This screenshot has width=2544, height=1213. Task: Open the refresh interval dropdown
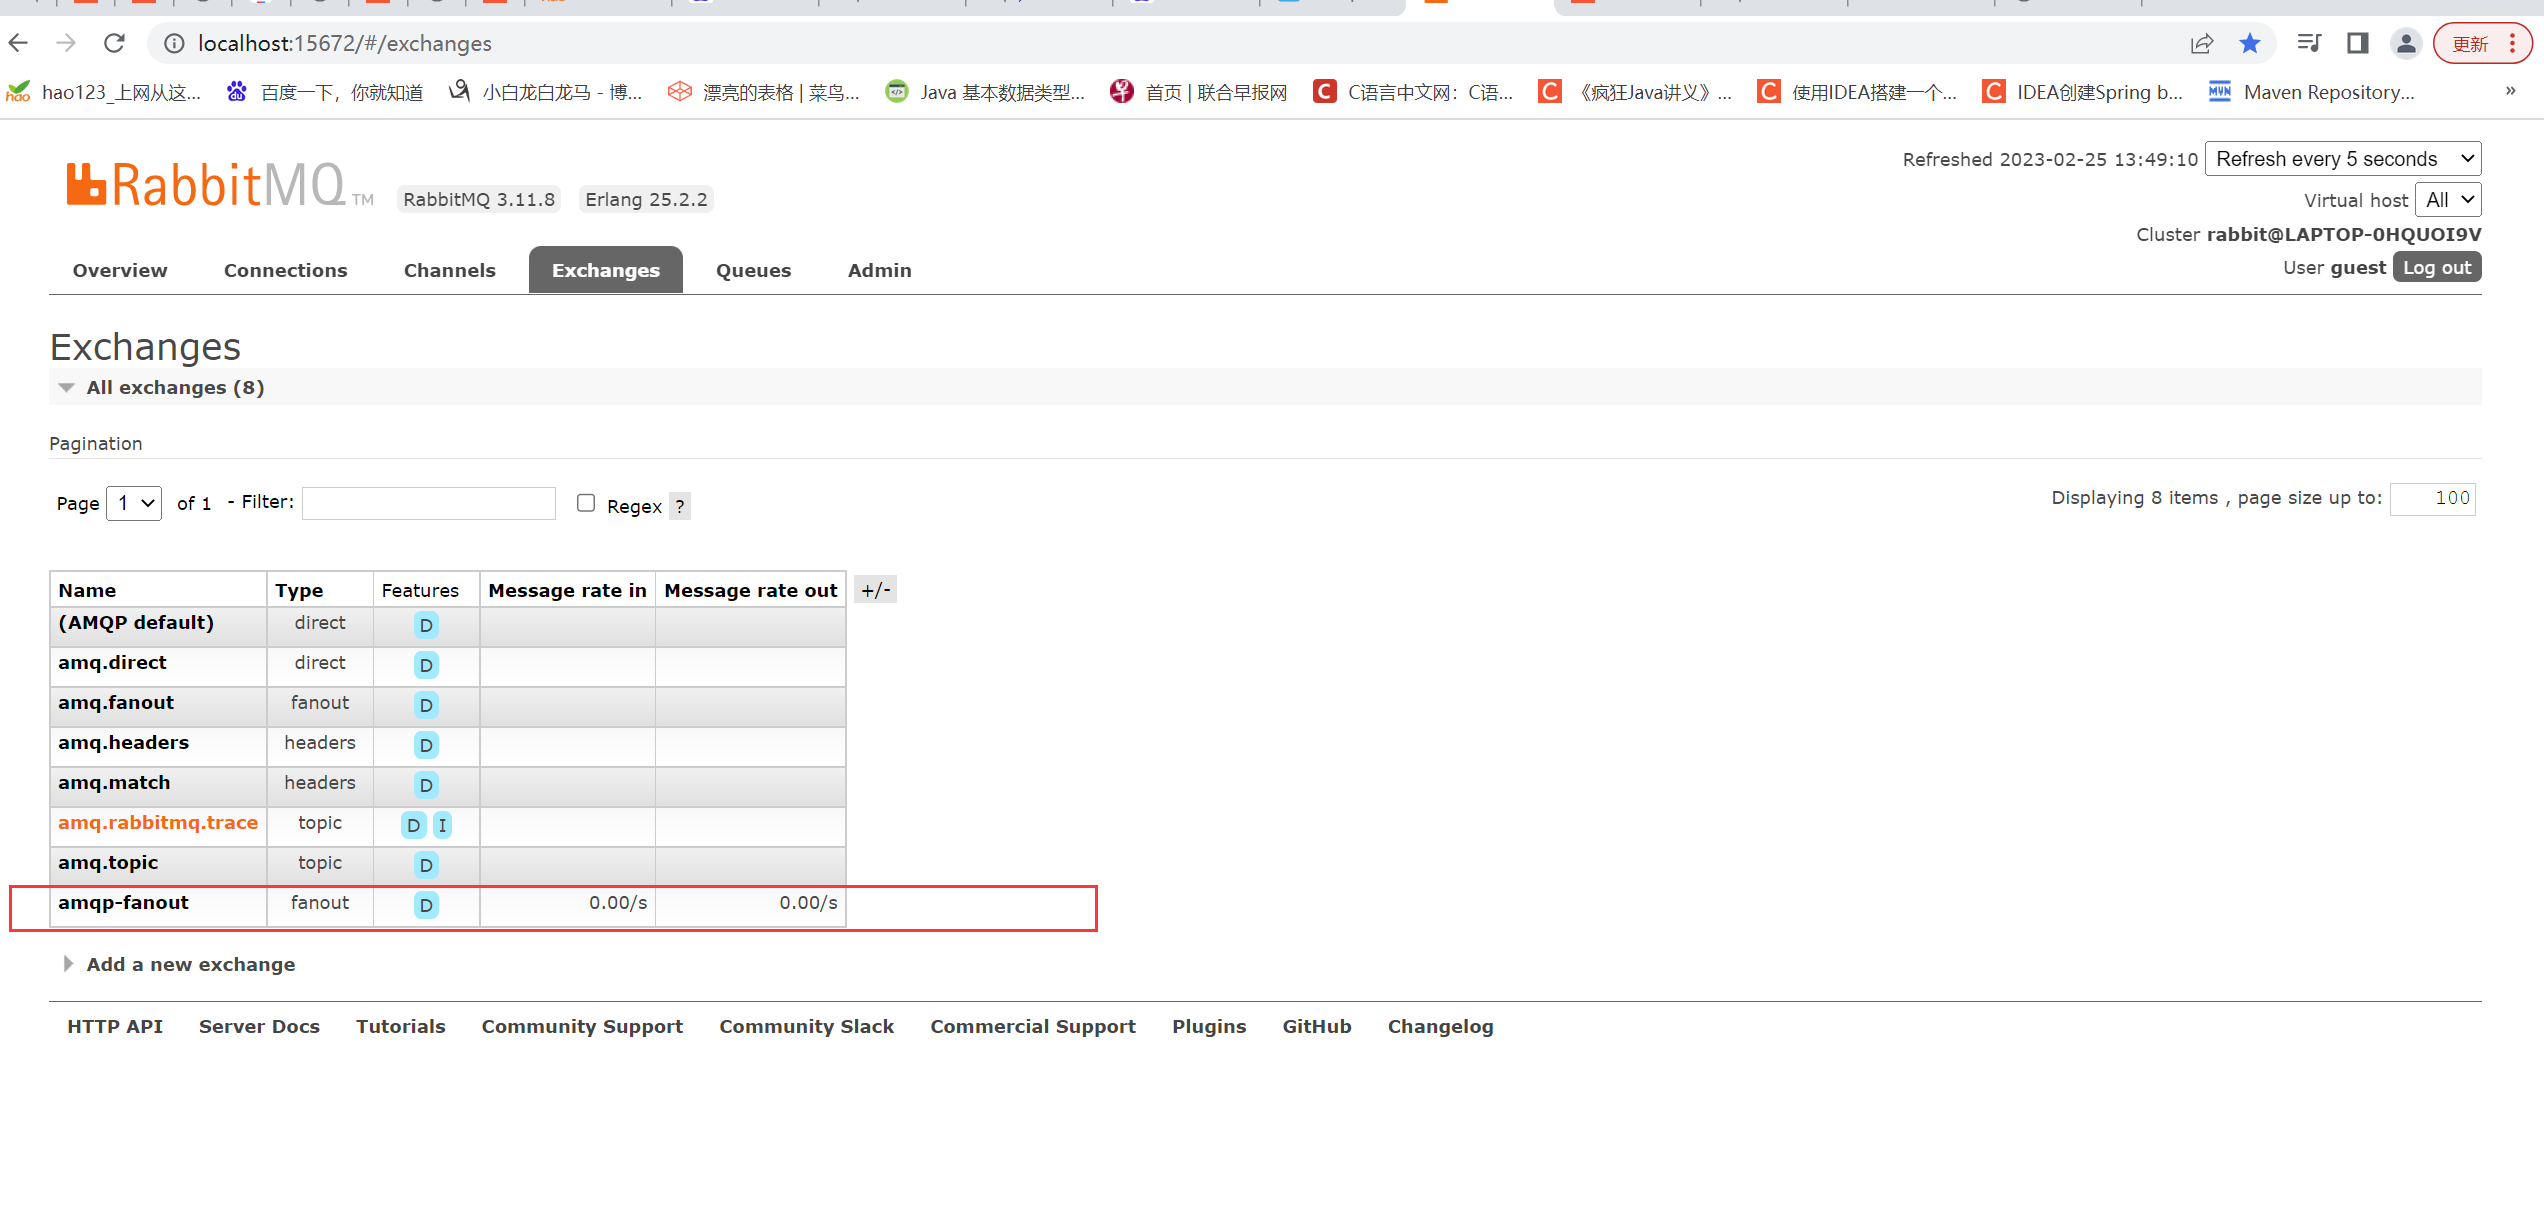(2342, 159)
